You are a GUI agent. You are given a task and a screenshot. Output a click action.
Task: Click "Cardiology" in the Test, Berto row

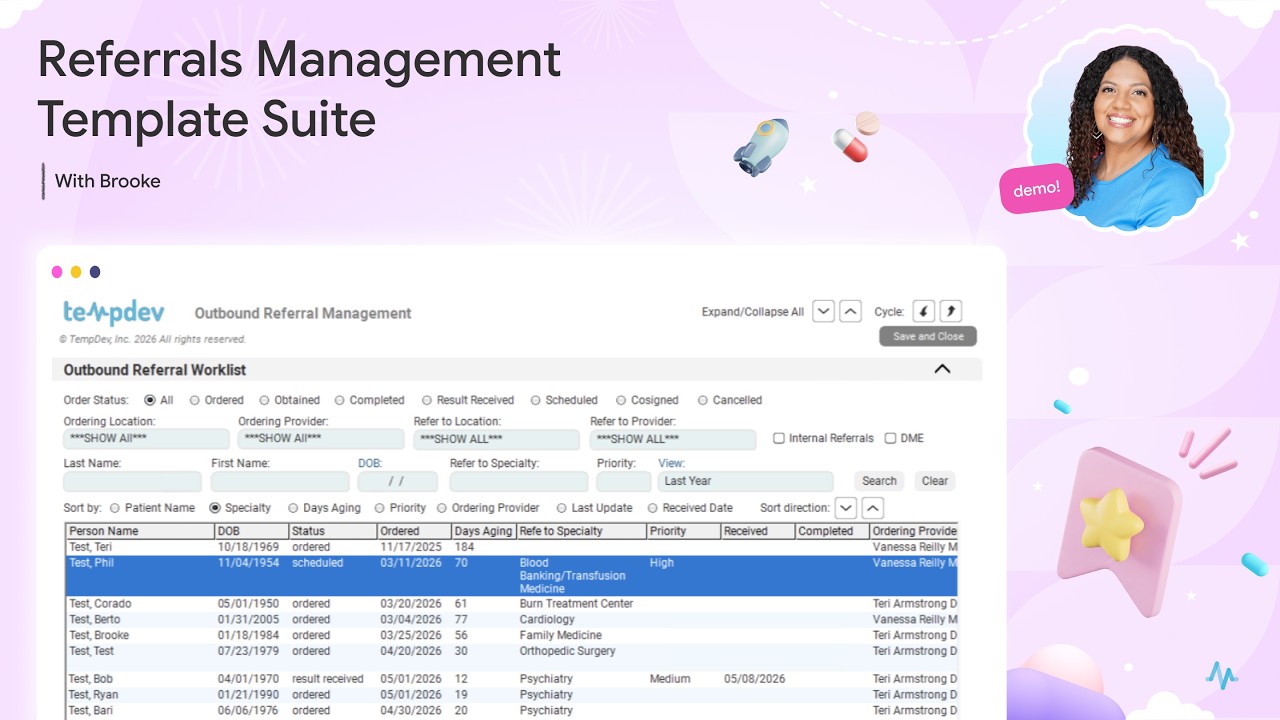547,620
